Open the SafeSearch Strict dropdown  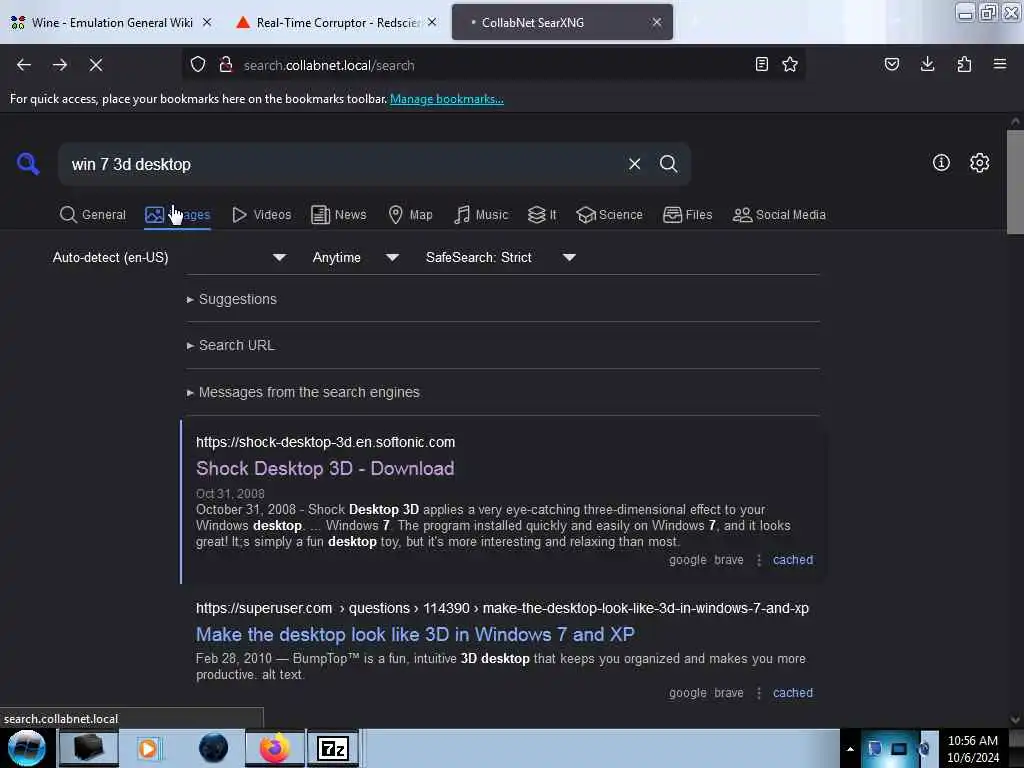tap(501, 257)
